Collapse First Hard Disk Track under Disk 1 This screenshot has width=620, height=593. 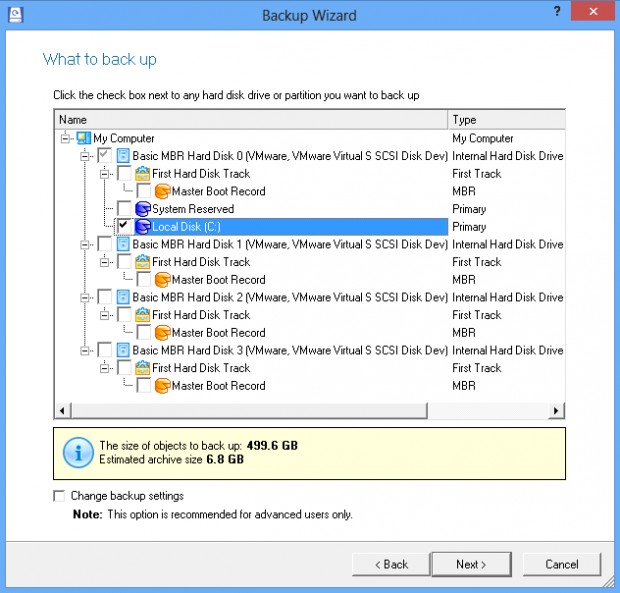pos(104,262)
